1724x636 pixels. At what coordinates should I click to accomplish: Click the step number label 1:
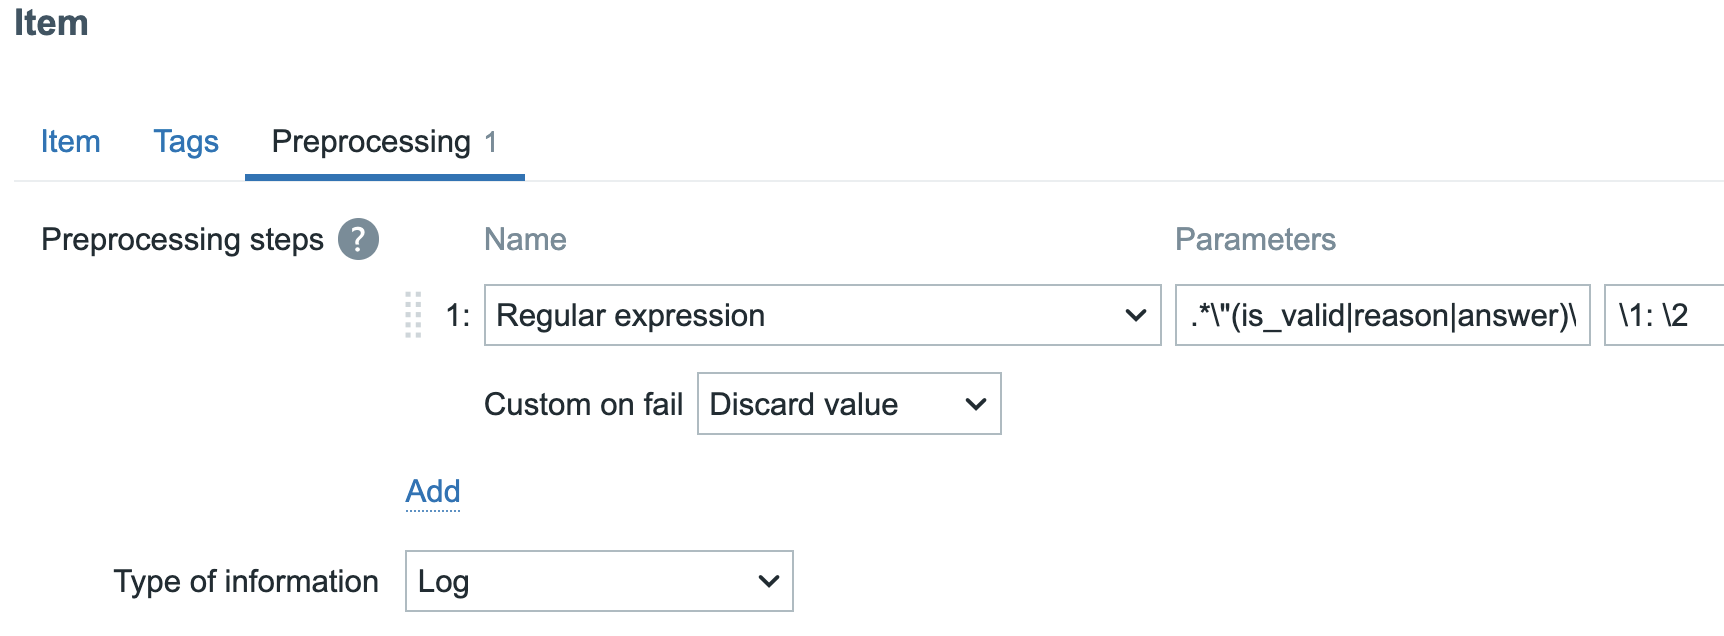456,315
